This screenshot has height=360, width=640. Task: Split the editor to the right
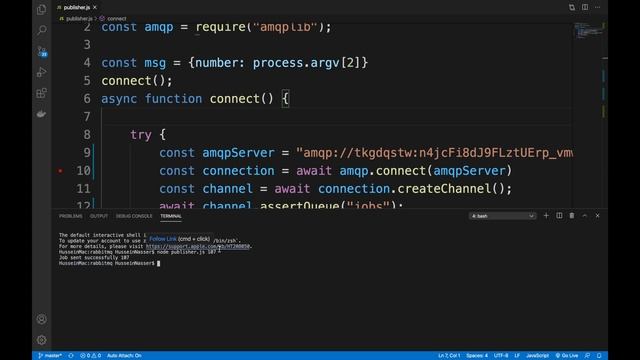coord(585,7)
